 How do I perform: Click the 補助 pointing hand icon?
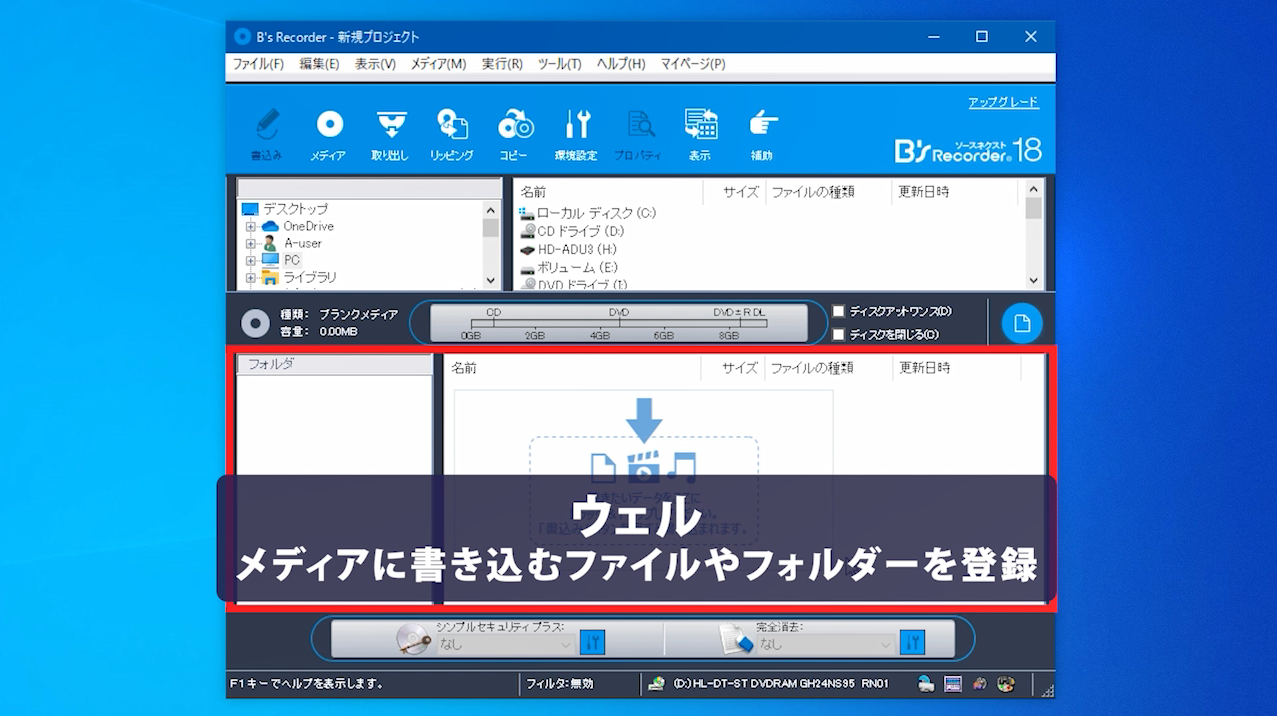pos(762,133)
